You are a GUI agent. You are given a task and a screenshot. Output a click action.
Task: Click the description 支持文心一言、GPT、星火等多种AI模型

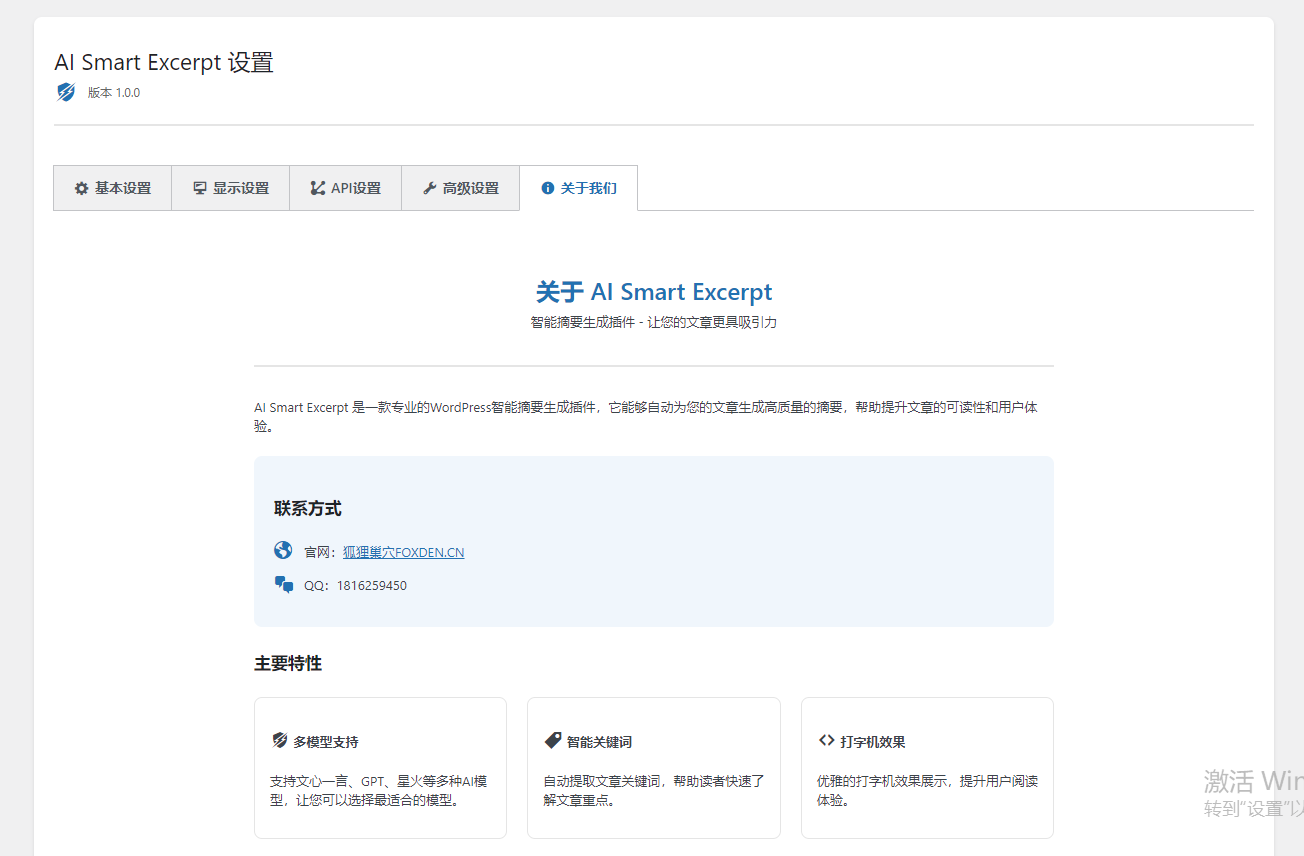379,790
